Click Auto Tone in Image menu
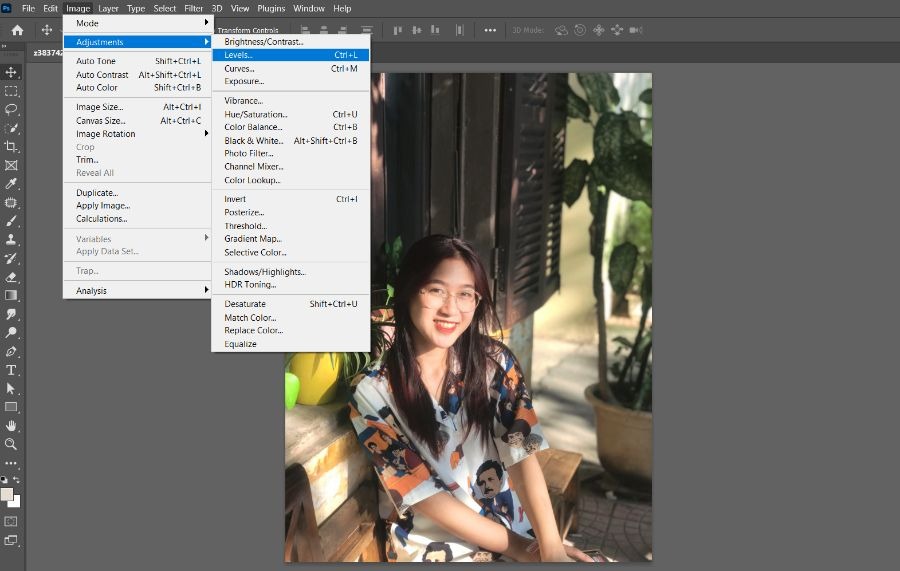 coord(138,61)
